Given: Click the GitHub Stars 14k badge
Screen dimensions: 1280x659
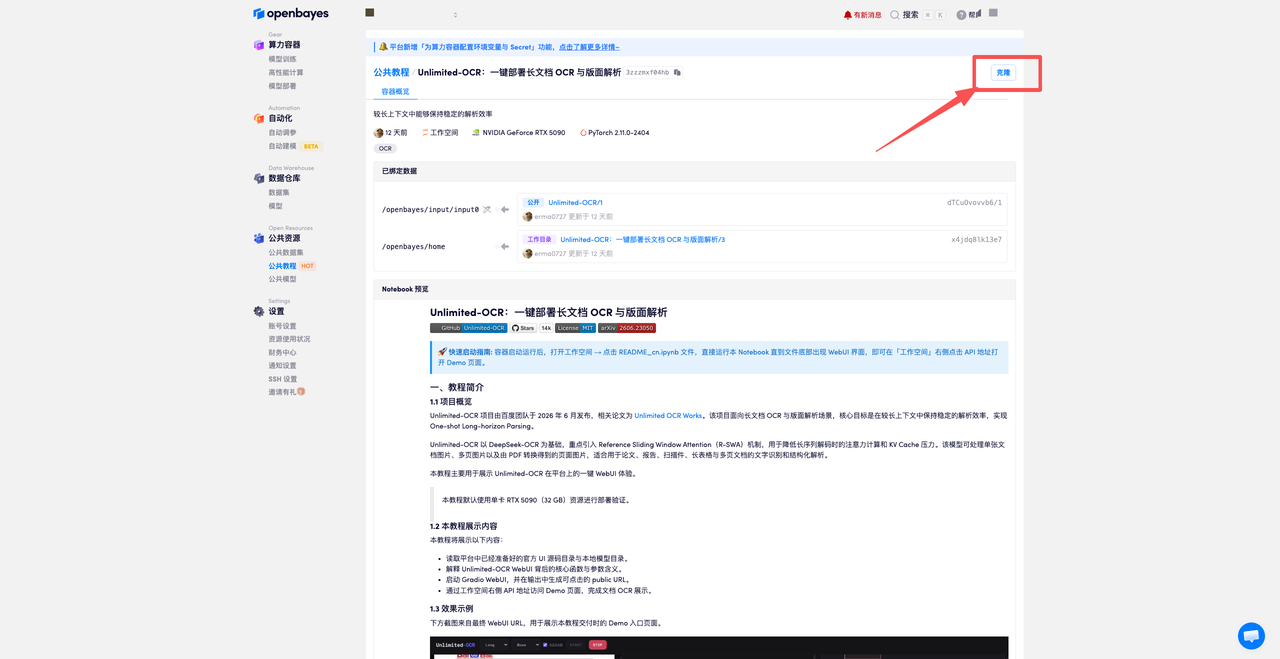Looking at the screenshot, I should click(532, 328).
